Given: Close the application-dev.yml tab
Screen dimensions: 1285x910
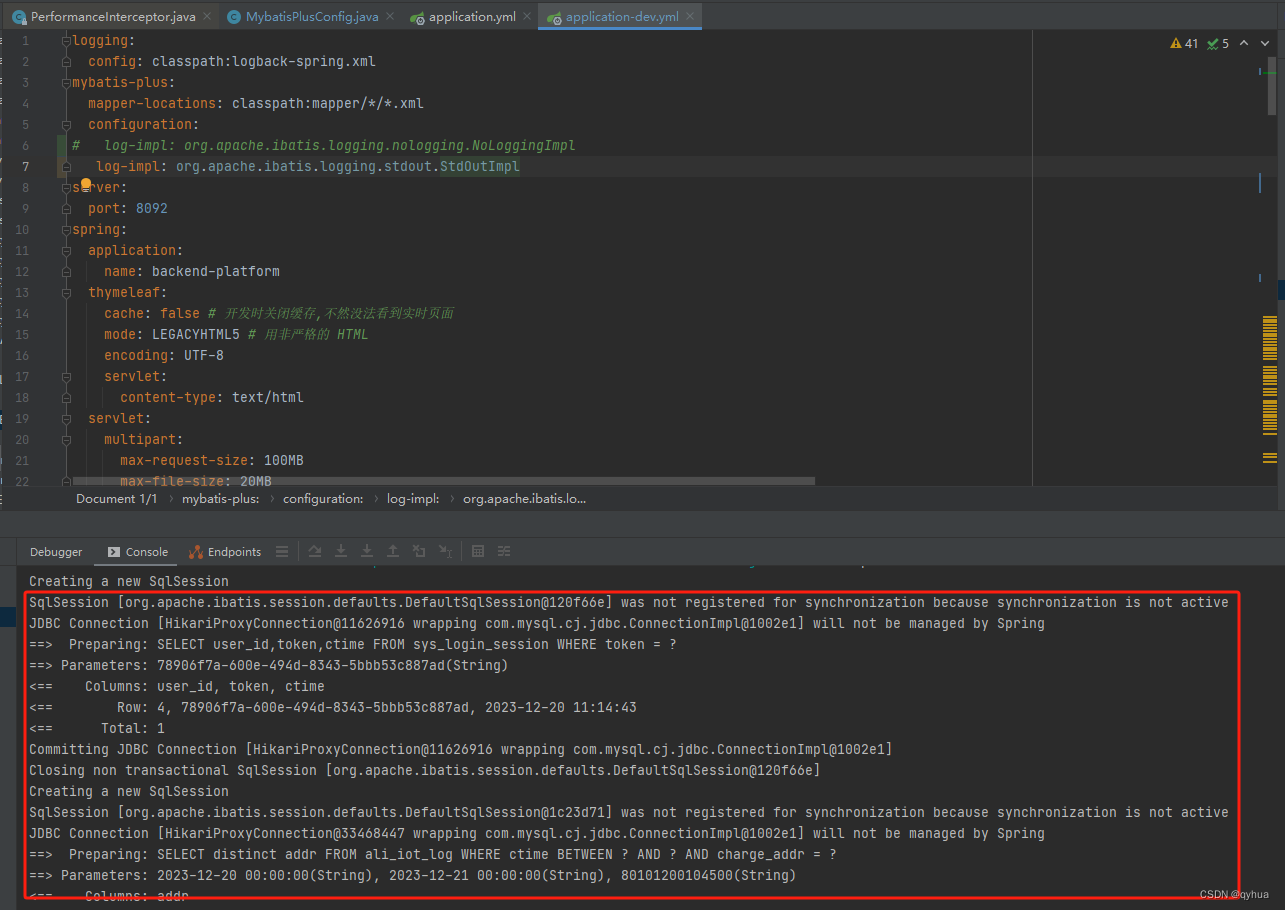Looking at the screenshot, I should tap(689, 17).
